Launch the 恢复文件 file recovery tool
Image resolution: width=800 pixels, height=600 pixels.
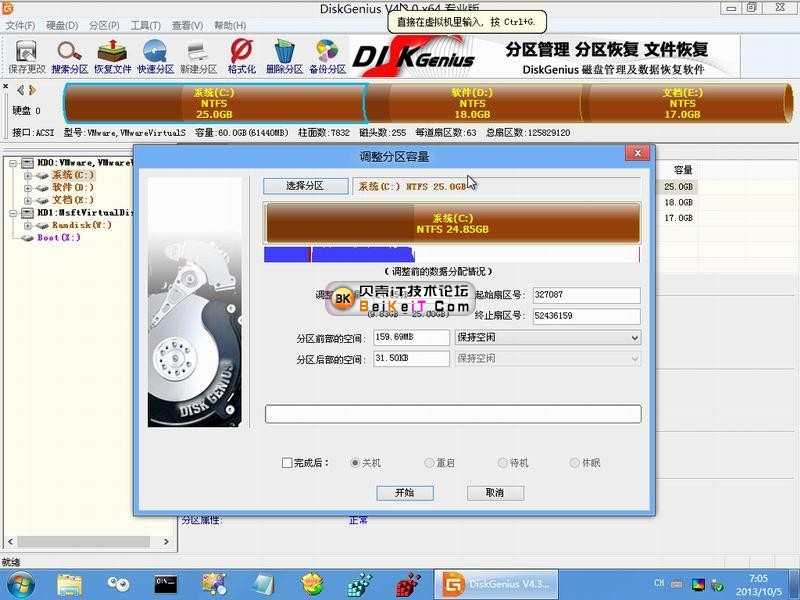[x=112, y=57]
